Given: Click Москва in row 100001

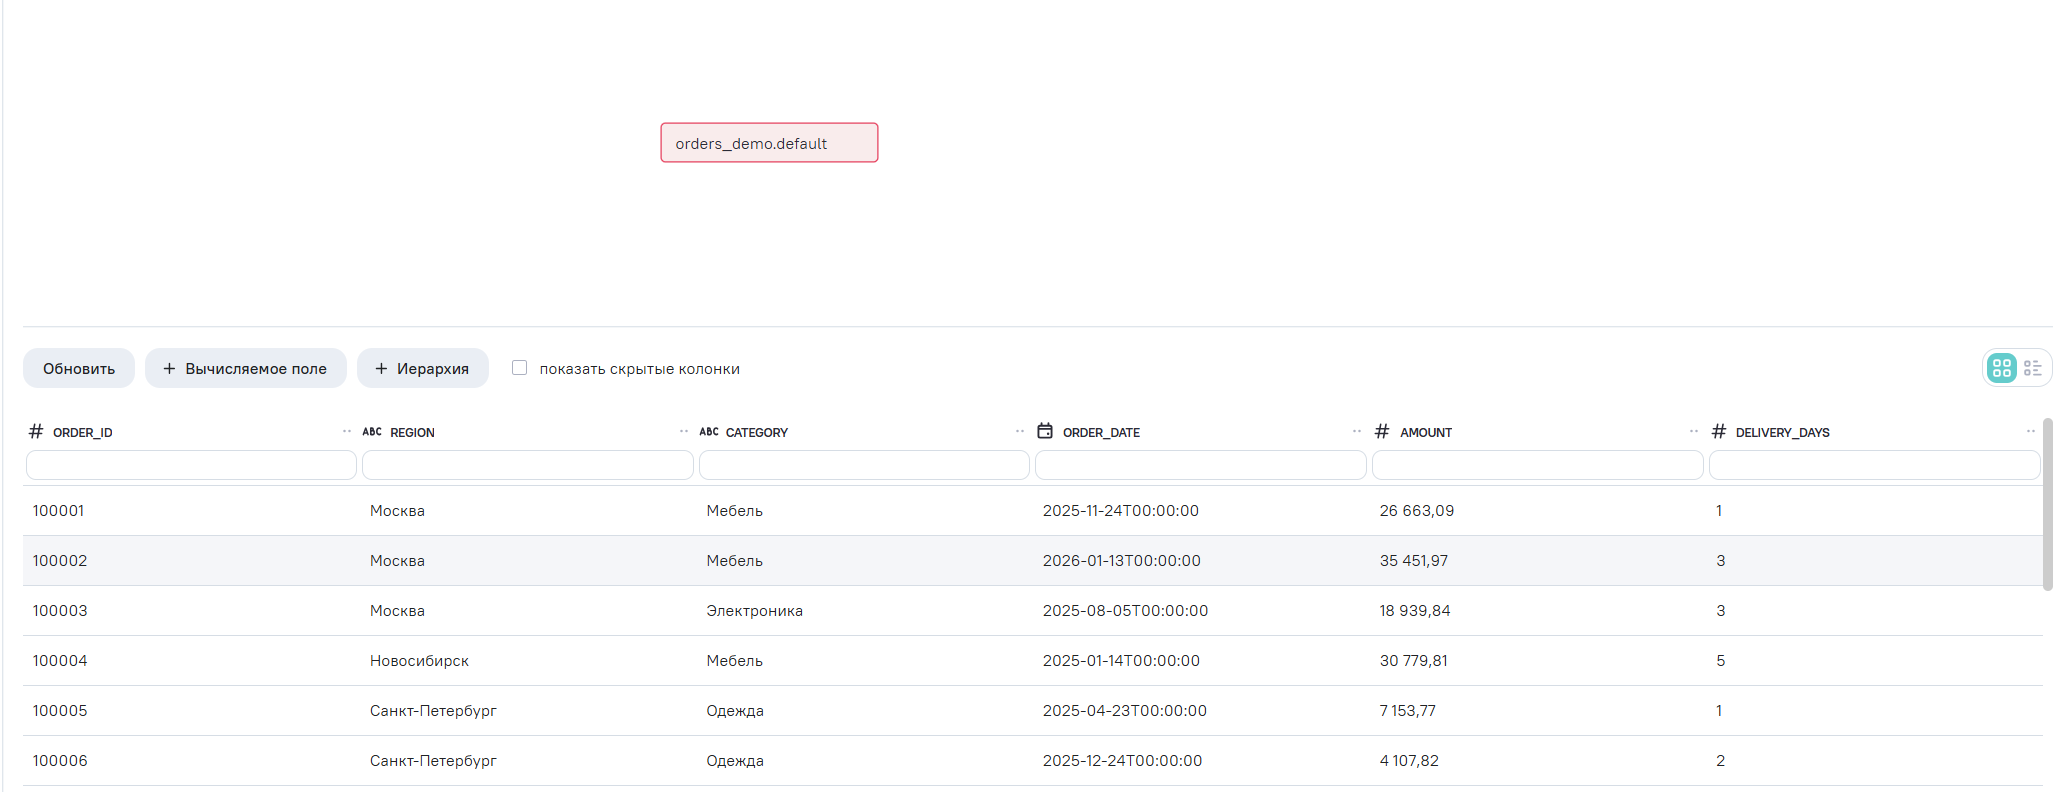Looking at the screenshot, I should tap(397, 511).
